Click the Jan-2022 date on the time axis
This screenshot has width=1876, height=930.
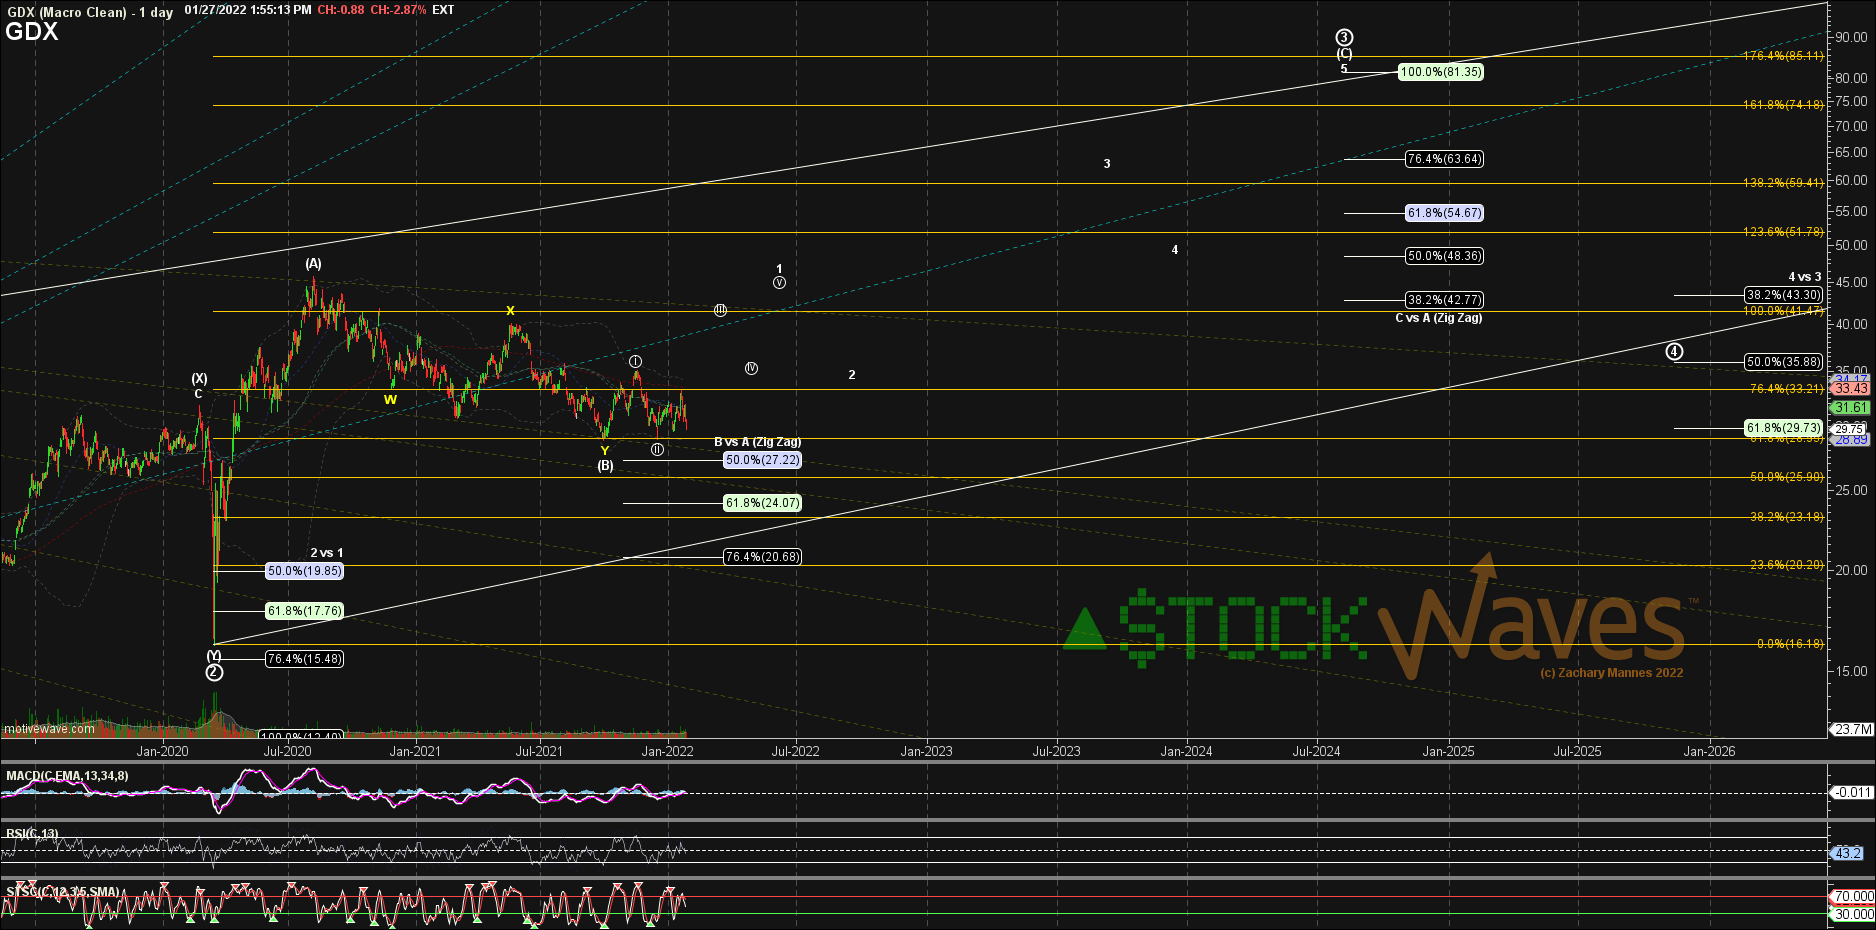coord(667,751)
